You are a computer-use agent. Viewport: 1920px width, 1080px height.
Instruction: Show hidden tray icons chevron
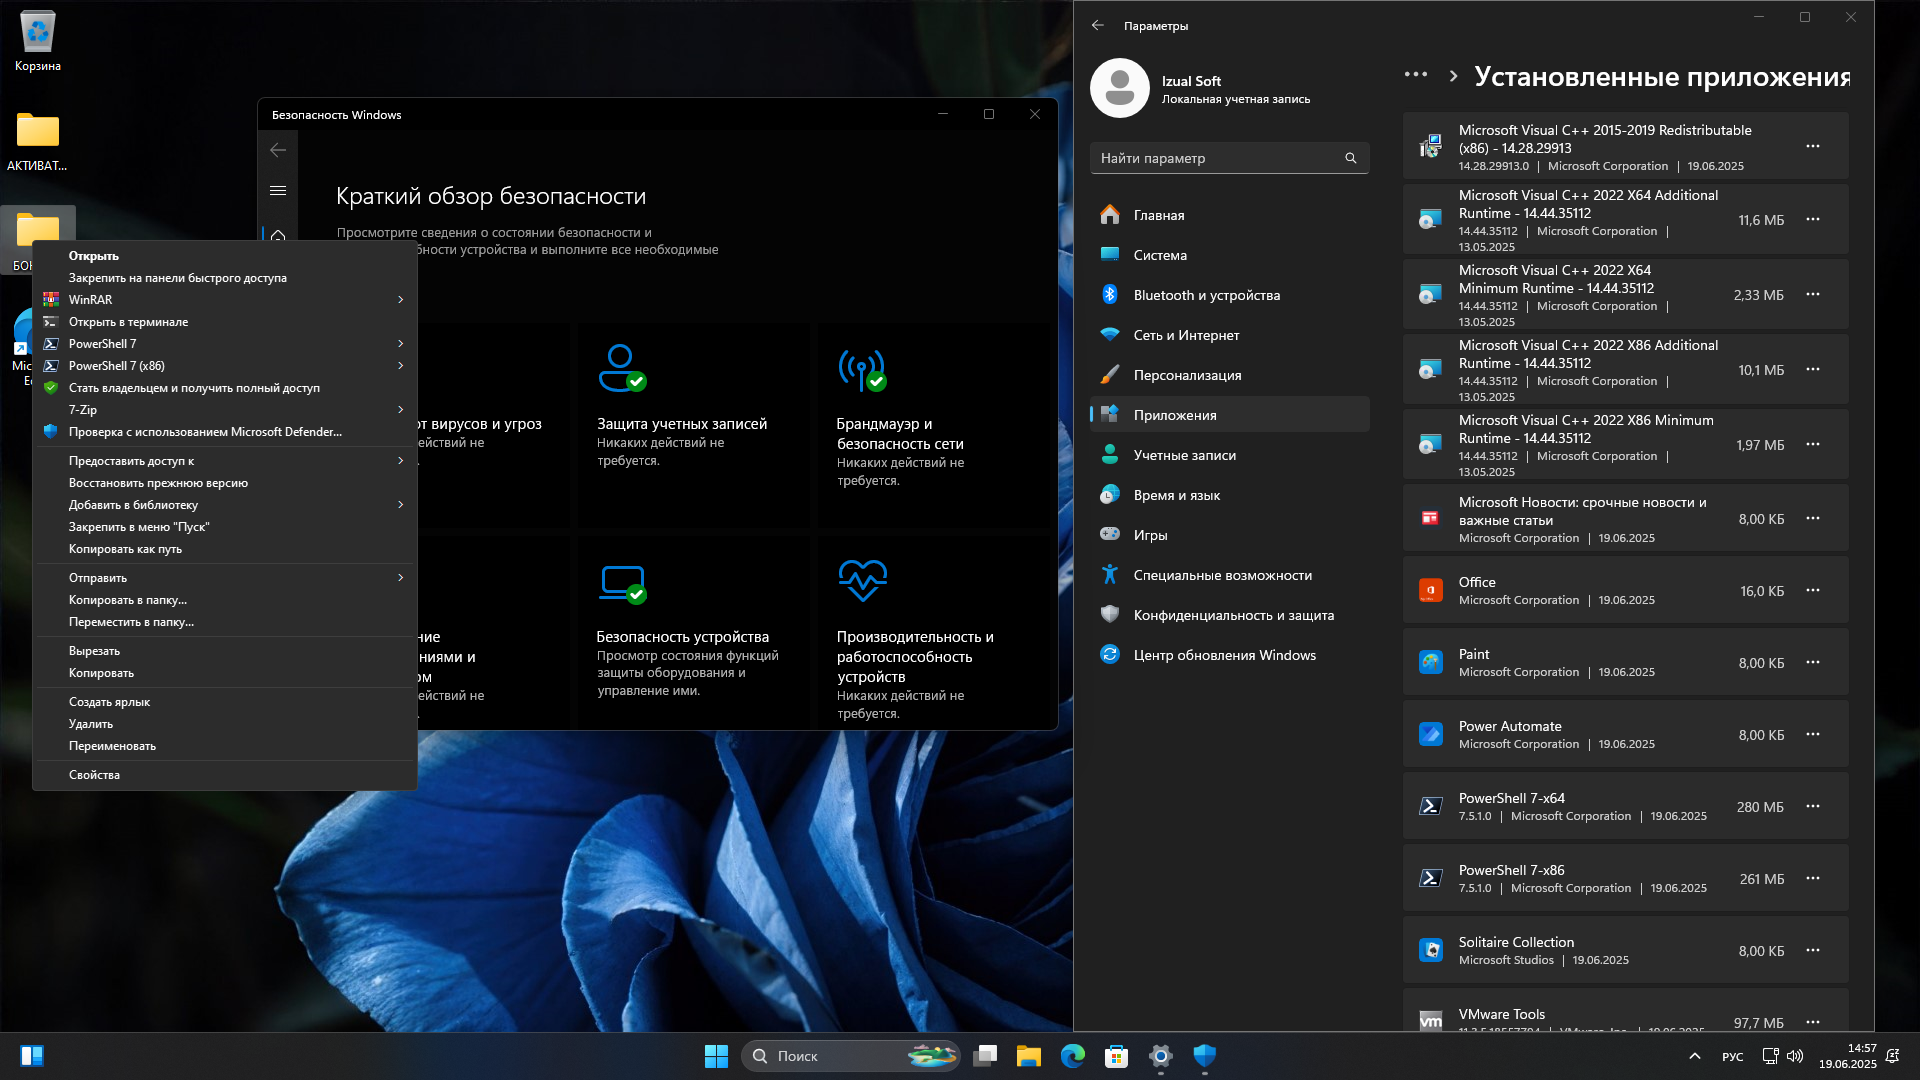[1694, 1056]
